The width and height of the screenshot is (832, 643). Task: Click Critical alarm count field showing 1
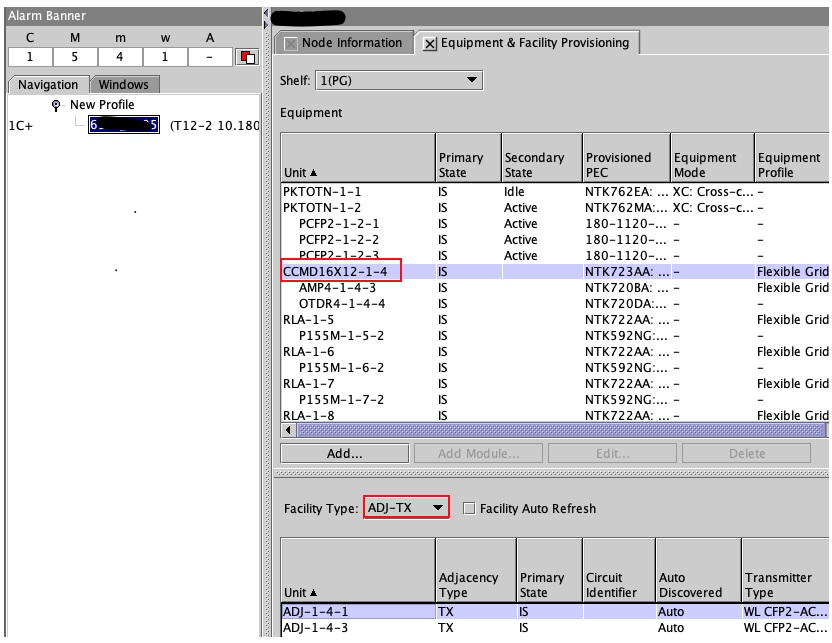[x=30, y=57]
